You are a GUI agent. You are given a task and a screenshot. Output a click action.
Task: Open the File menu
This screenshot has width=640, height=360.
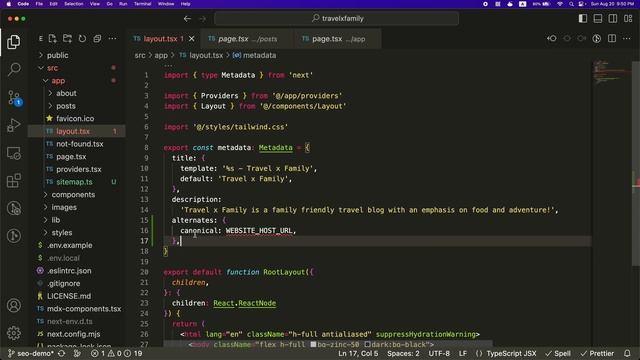39,4
